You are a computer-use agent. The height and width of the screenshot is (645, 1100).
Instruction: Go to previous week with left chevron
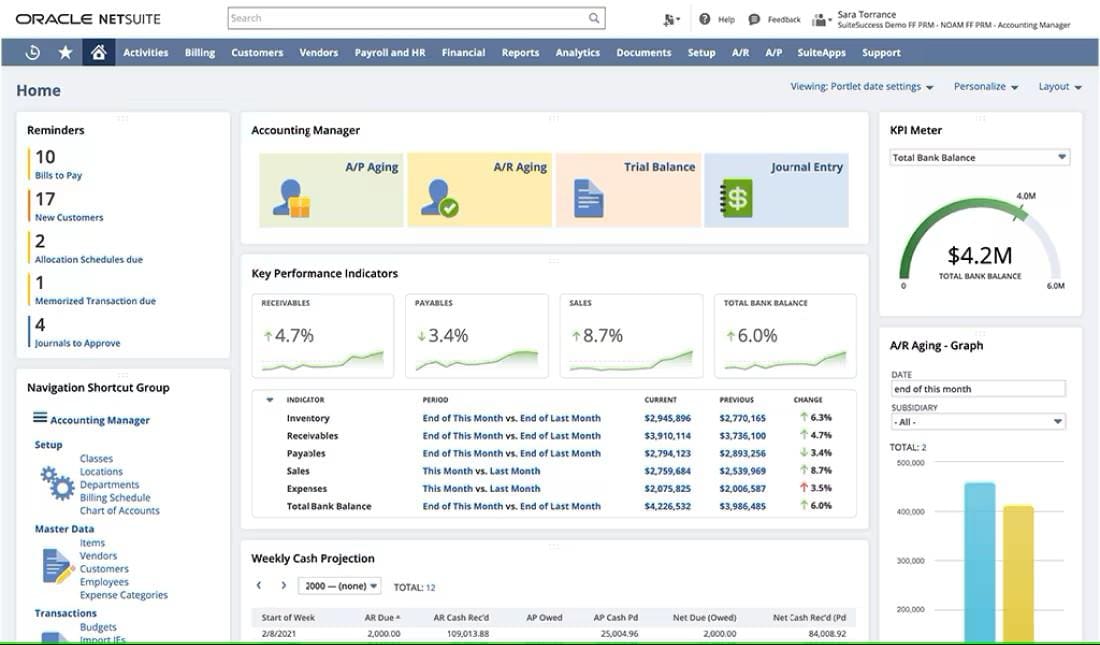click(x=259, y=585)
